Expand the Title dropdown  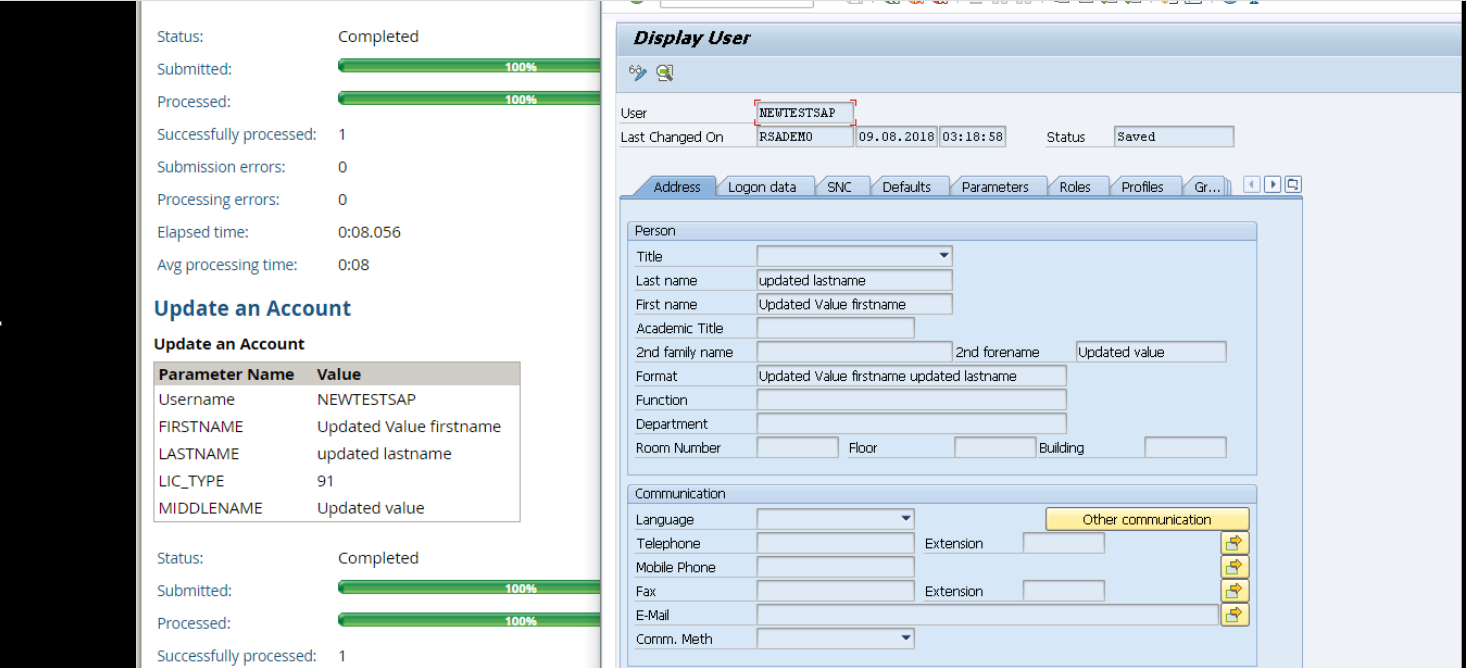pyautogui.click(x=943, y=256)
